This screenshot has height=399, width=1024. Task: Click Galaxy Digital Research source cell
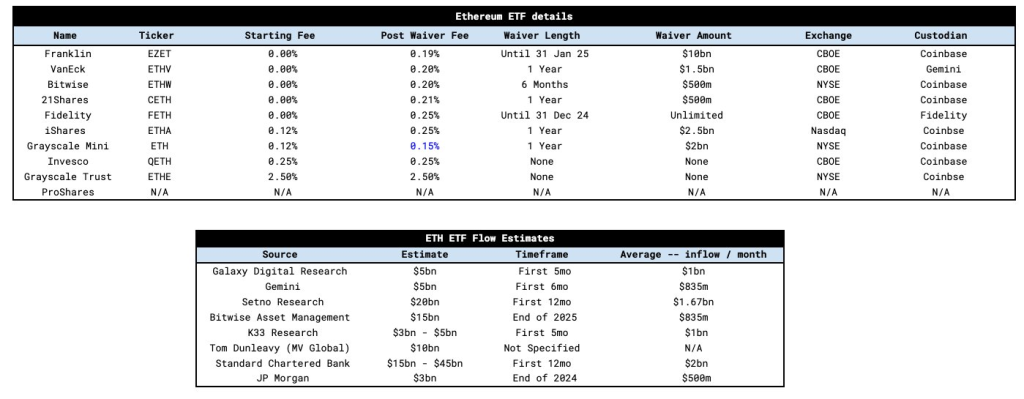[x=280, y=271]
